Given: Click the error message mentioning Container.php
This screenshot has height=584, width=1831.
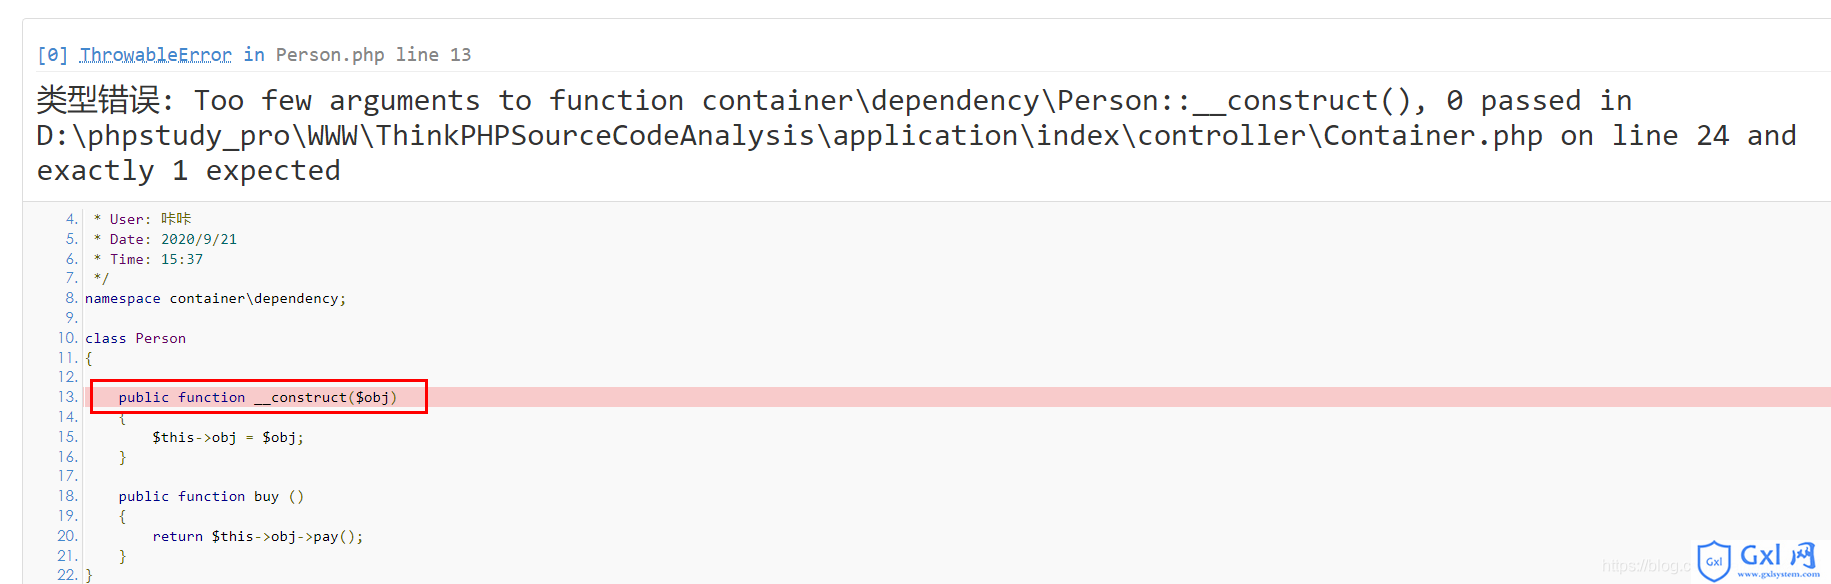Looking at the screenshot, I should click(916, 136).
